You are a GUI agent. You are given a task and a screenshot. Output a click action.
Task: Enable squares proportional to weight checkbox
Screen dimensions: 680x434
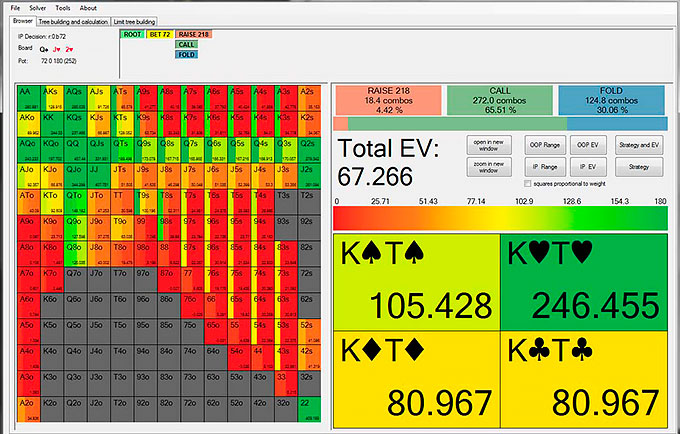pyautogui.click(x=529, y=183)
